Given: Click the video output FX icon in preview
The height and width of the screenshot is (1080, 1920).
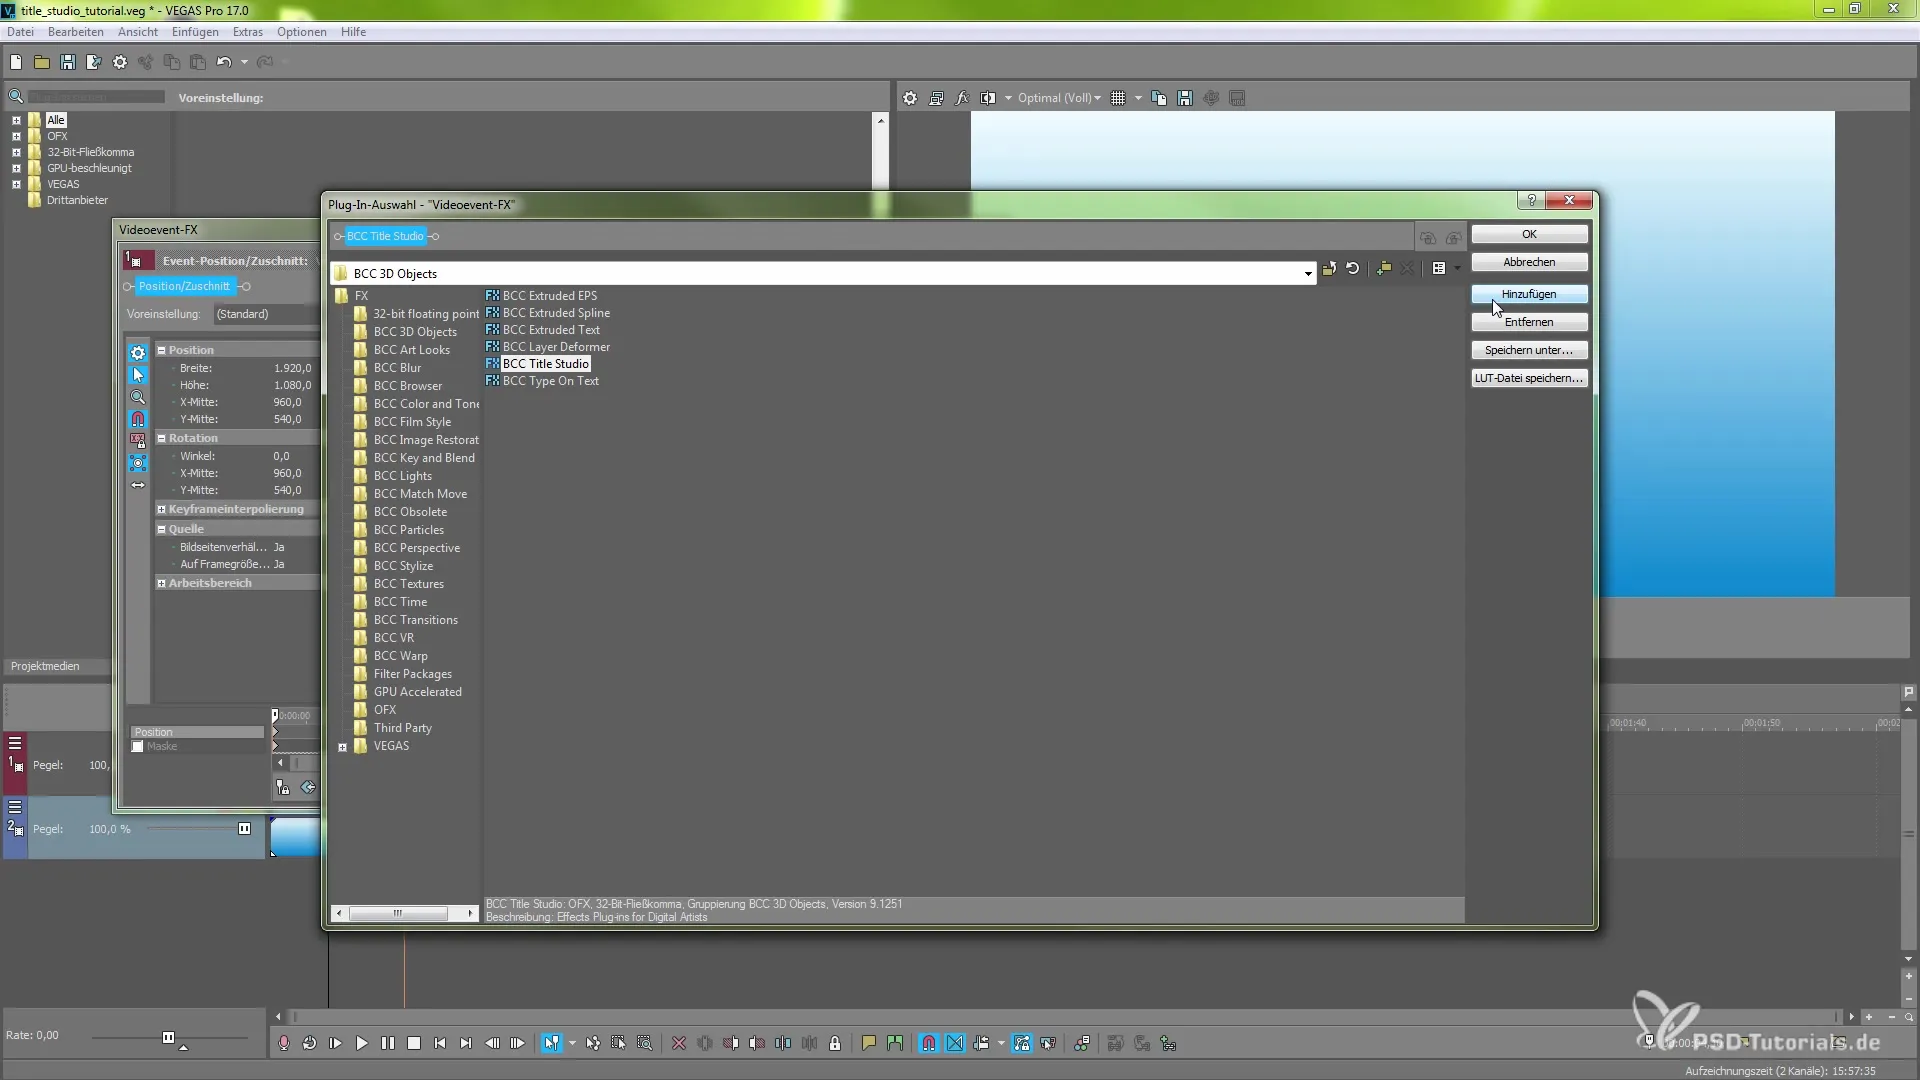Looking at the screenshot, I should 962,98.
